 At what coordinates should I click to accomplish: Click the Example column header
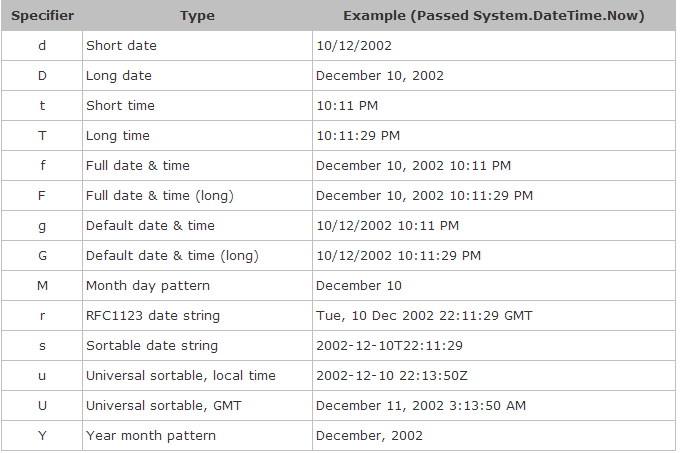point(494,16)
